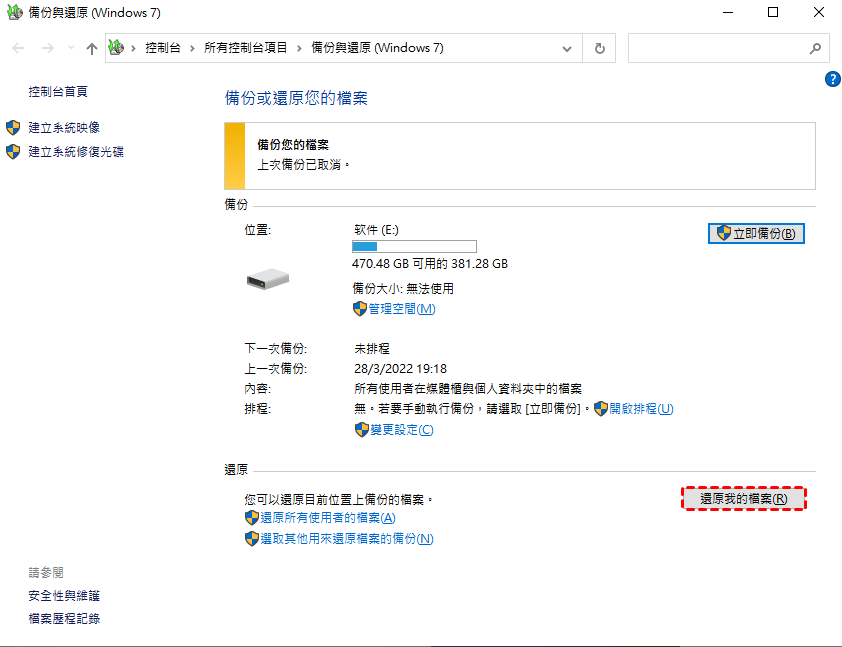842x647 pixels.
Task: Open 開啟排程(U) link
Action: point(641,409)
